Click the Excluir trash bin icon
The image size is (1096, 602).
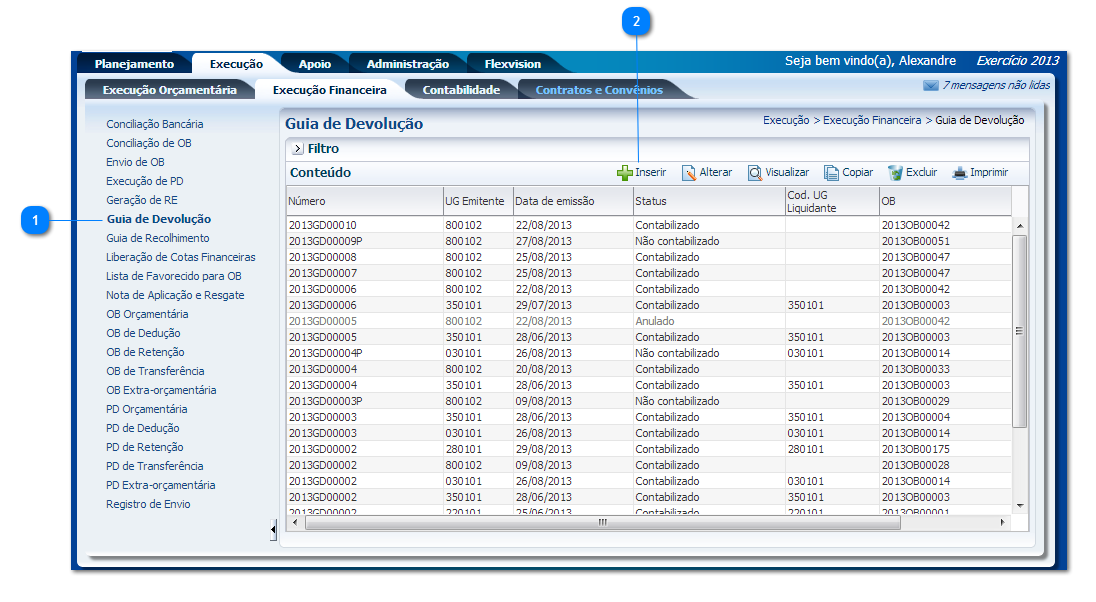(895, 173)
